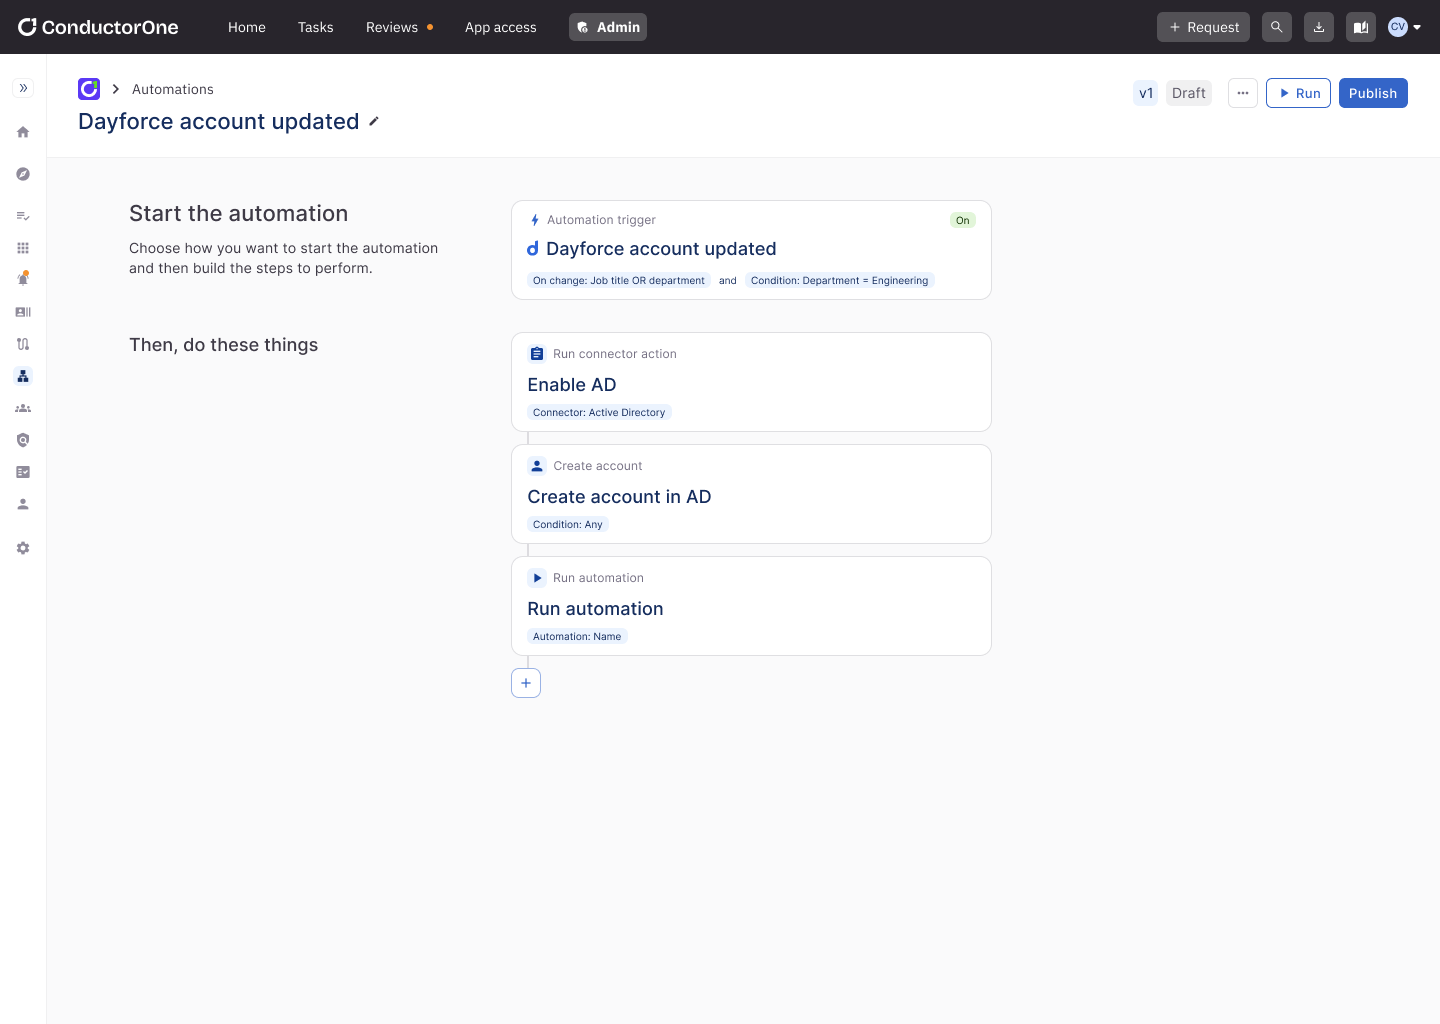Click the Dayforce account updated page title
1440x1024 pixels.
(219, 121)
